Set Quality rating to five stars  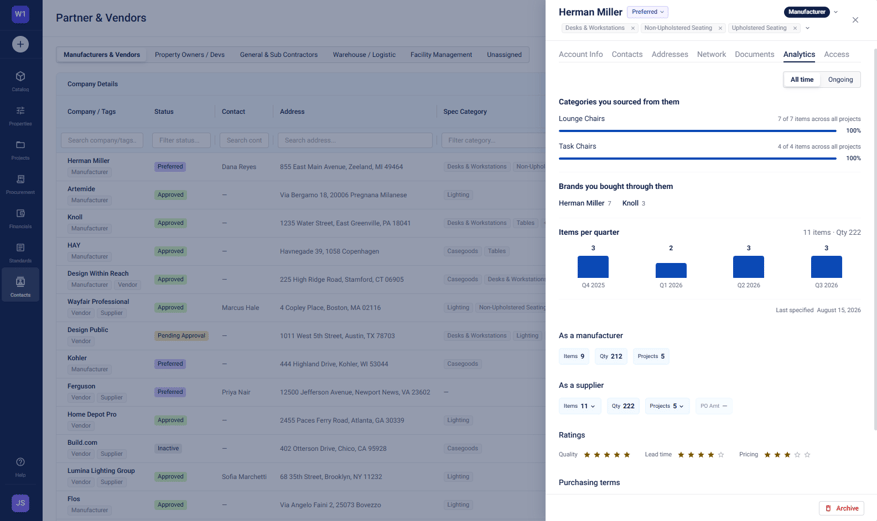click(627, 454)
